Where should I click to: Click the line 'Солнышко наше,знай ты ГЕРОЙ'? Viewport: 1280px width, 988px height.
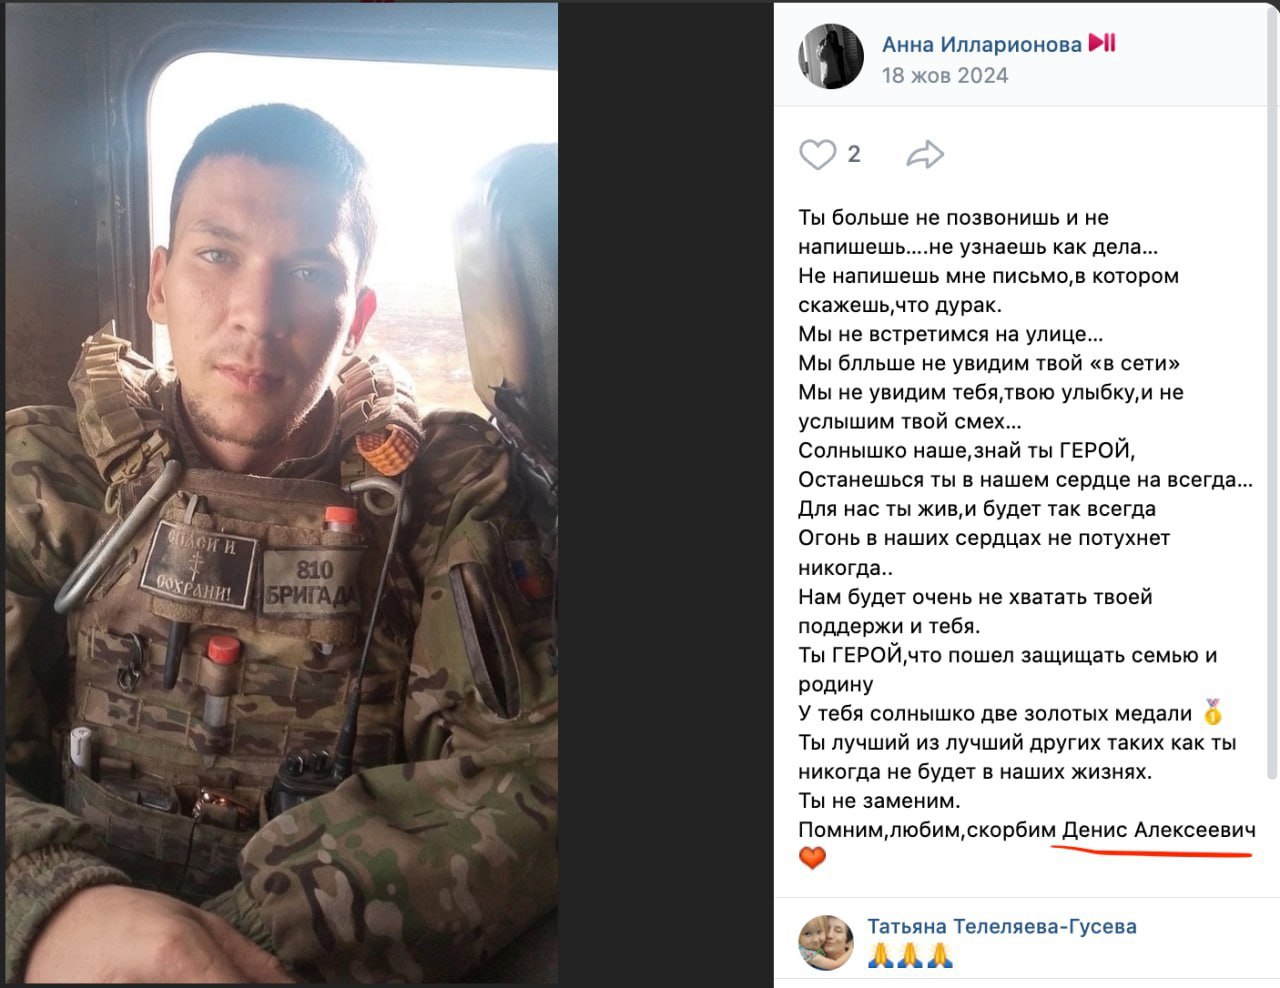[967, 450]
